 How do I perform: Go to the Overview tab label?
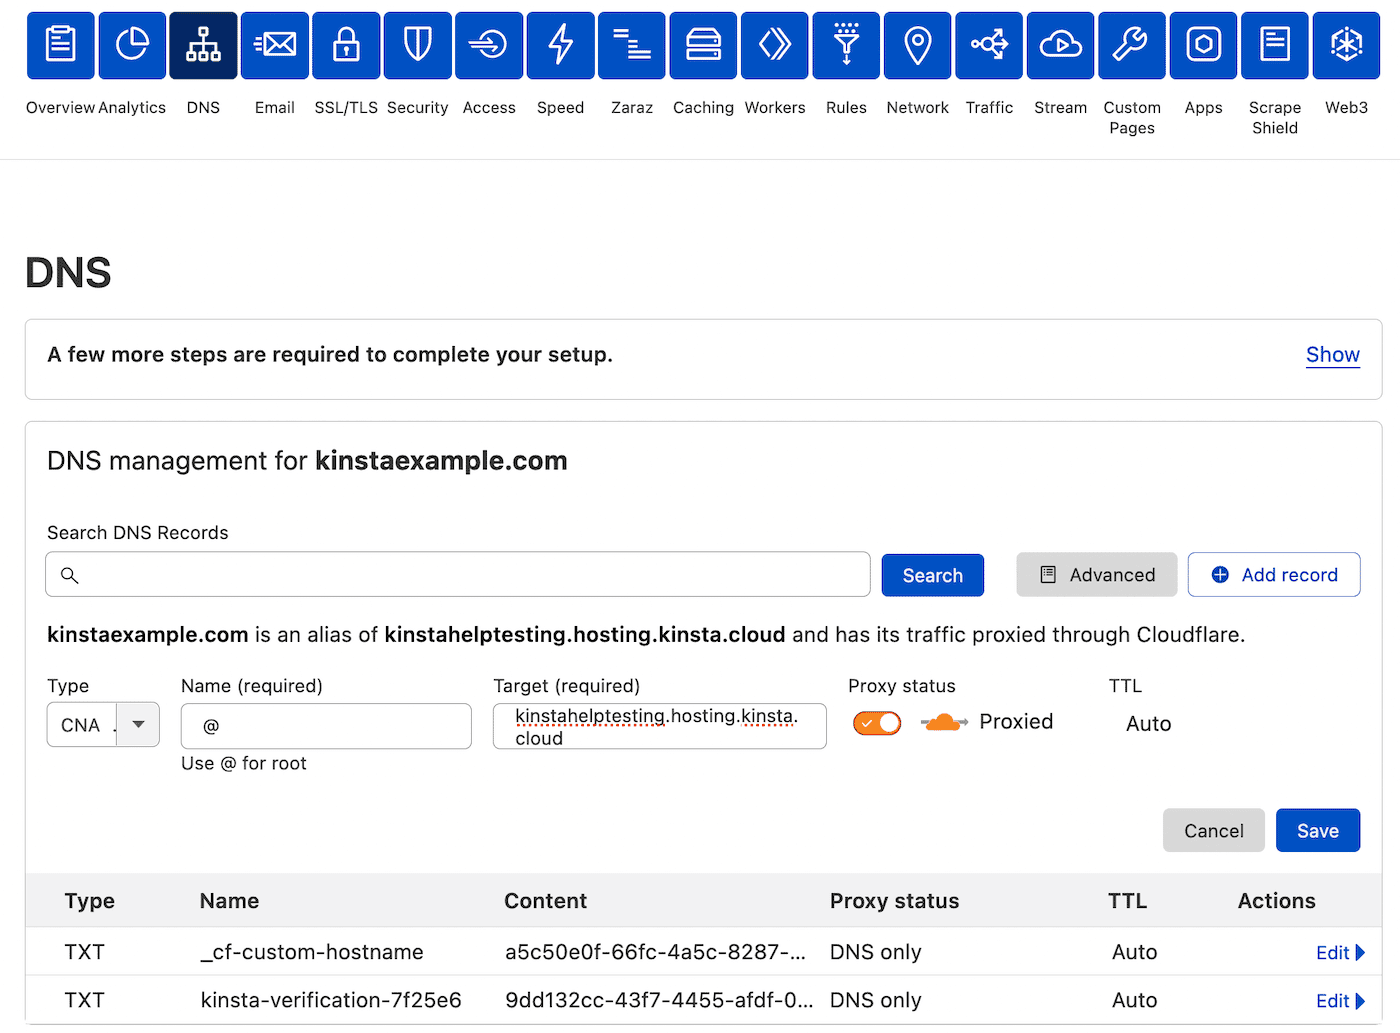click(61, 108)
